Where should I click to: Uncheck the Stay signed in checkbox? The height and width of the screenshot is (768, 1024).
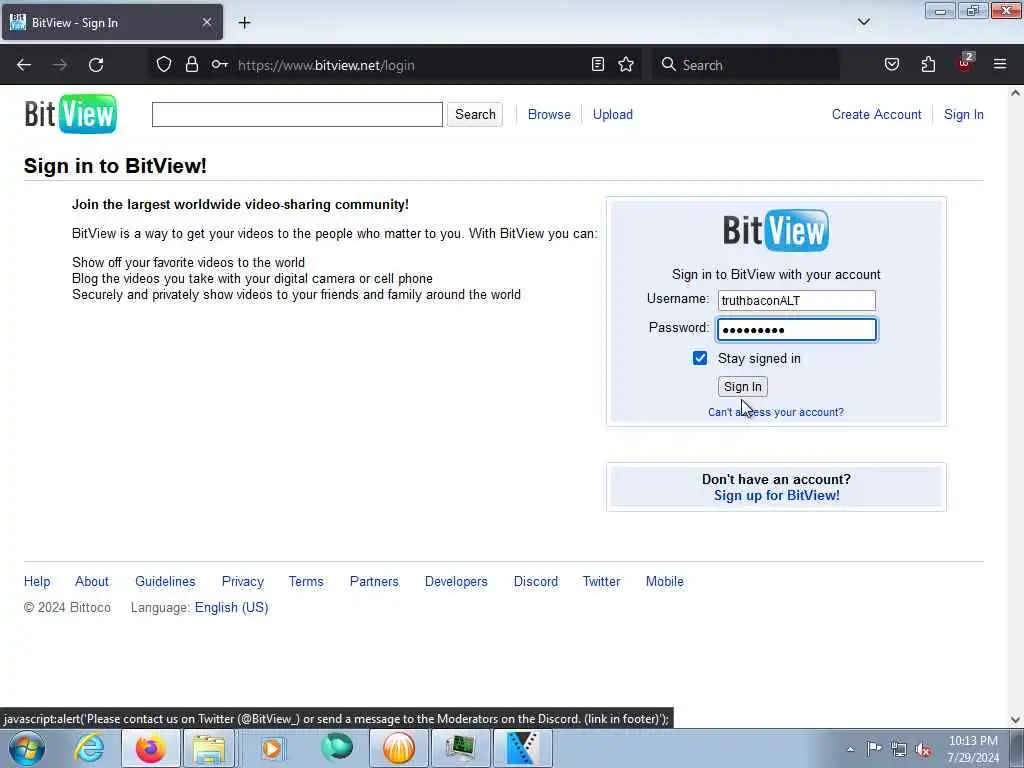click(700, 358)
